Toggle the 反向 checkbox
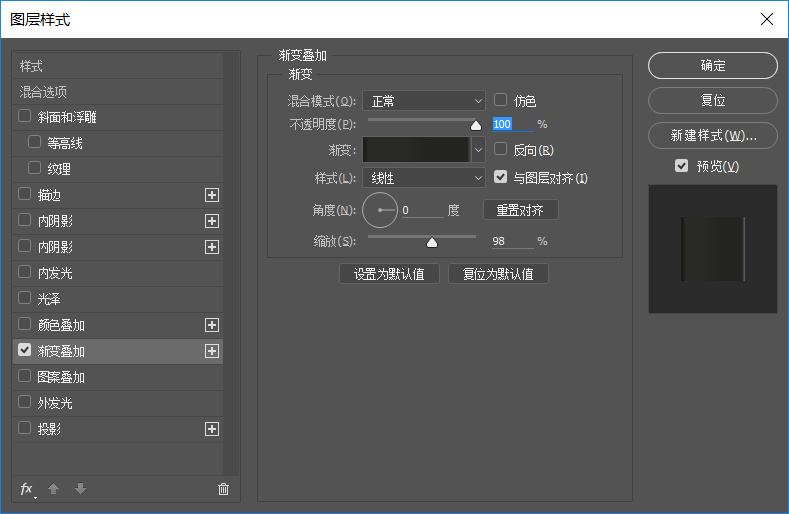Image resolution: width=789 pixels, height=514 pixels. tap(501, 149)
